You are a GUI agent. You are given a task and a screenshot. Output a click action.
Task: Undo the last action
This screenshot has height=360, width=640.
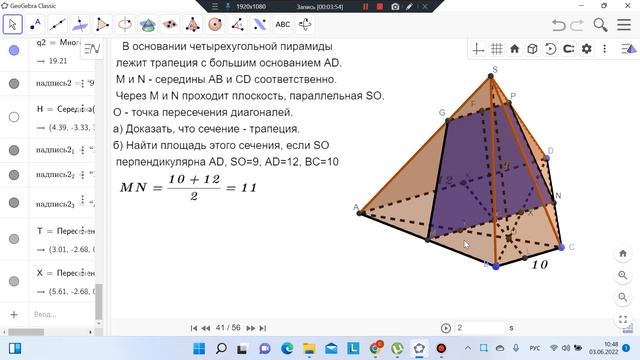pyautogui.click(x=559, y=25)
